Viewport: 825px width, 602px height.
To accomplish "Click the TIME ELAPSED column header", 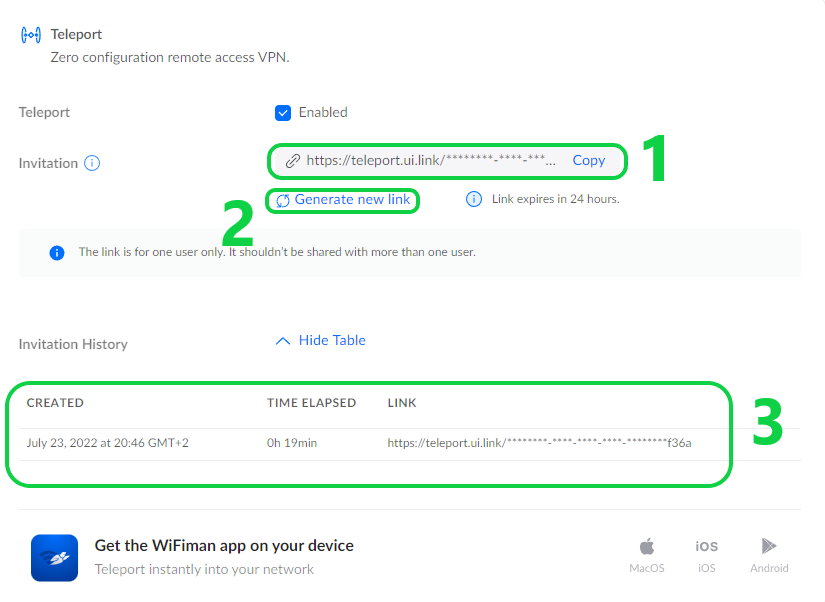I will click(x=311, y=403).
